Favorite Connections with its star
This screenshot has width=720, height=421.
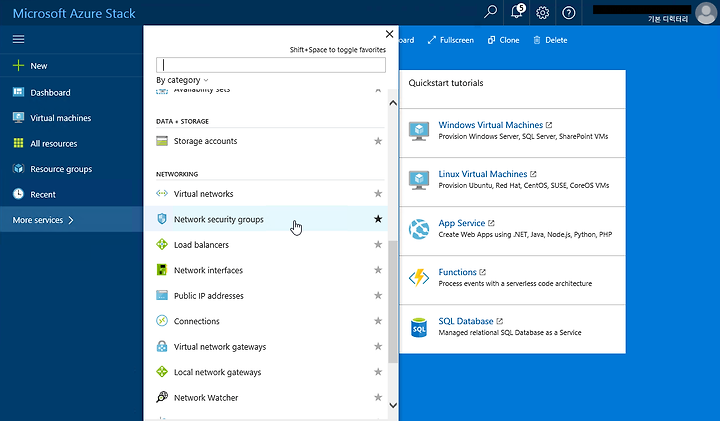(378, 320)
